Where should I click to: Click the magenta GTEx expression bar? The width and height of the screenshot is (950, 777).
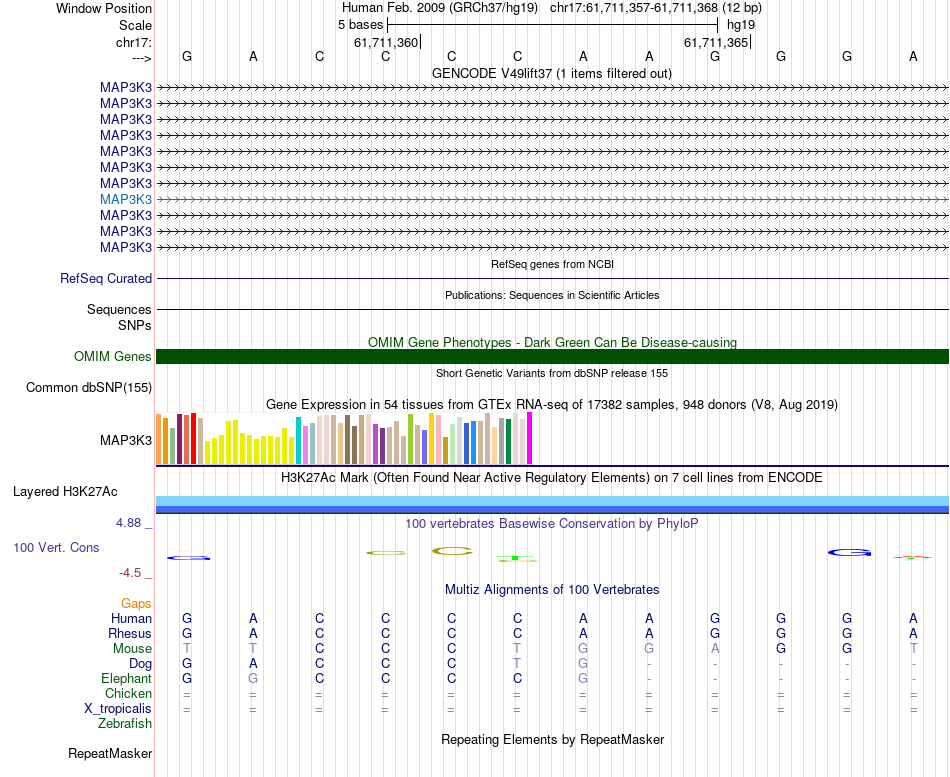(x=530, y=438)
